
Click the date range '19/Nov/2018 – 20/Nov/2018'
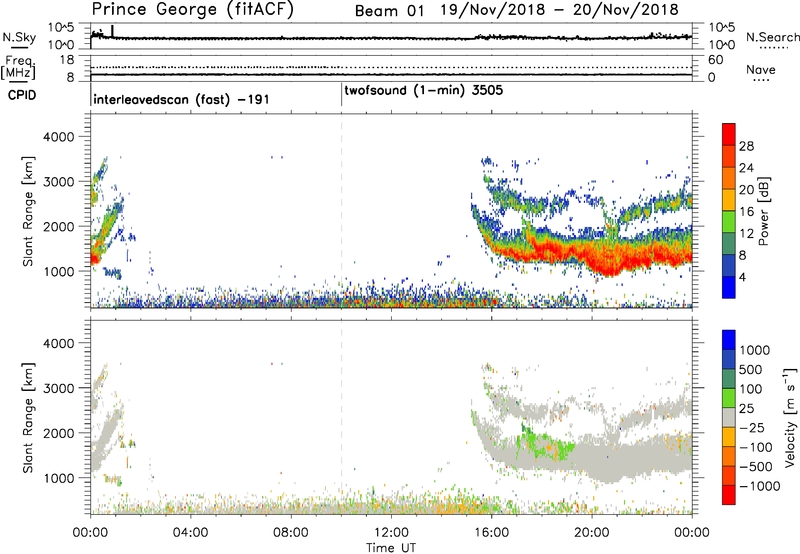560,10
